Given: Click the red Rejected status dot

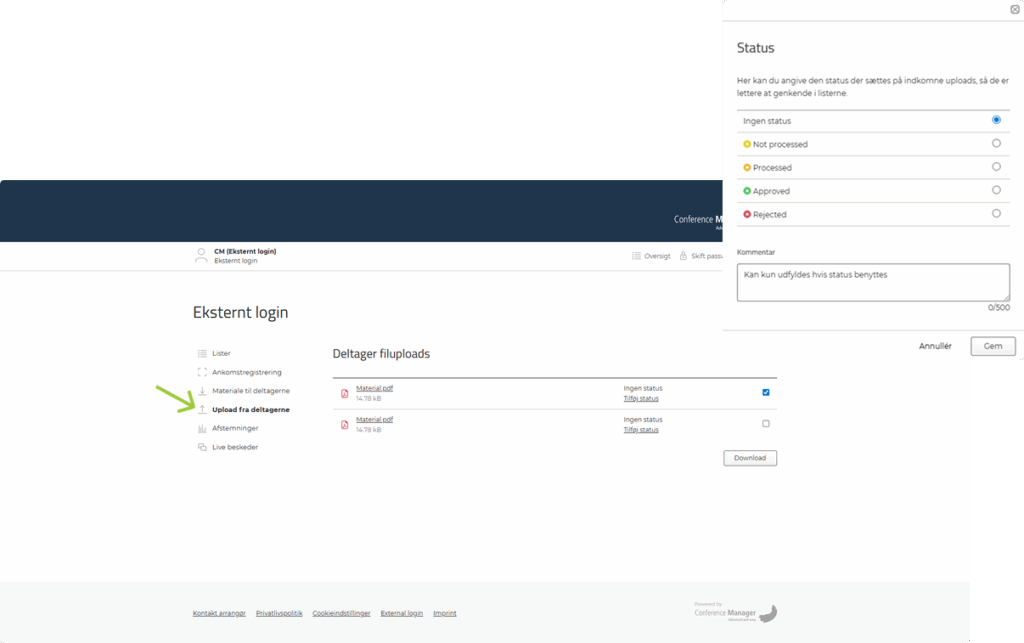Looking at the screenshot, I should click(x=747, y=215).
